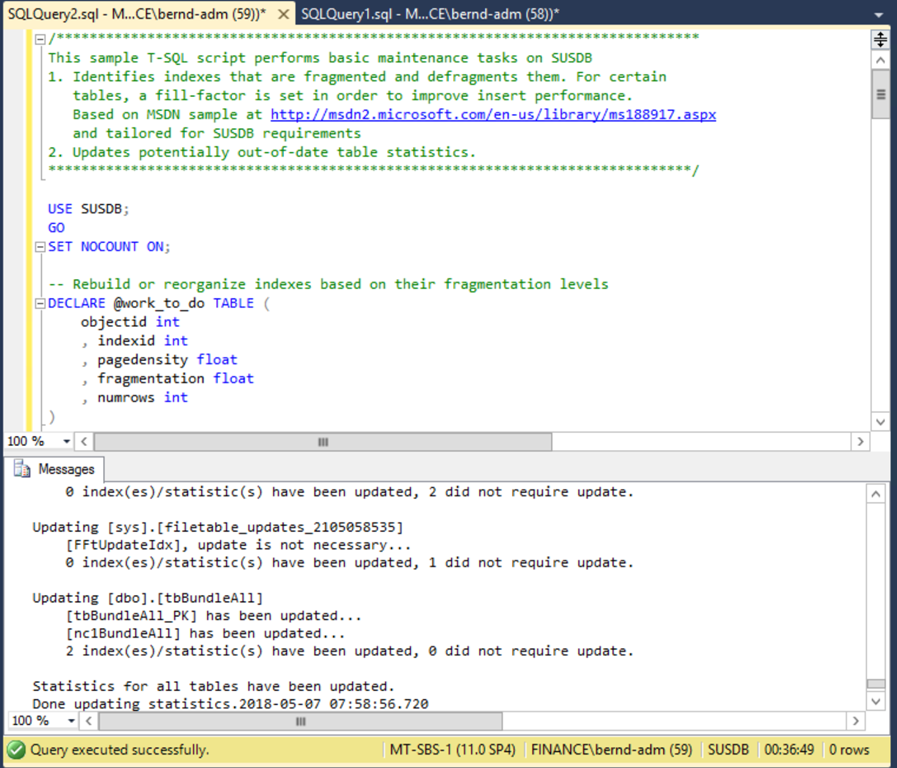Click the editor split-window handle icon
The height and width of the screenshot is (768, 897).
880,40
